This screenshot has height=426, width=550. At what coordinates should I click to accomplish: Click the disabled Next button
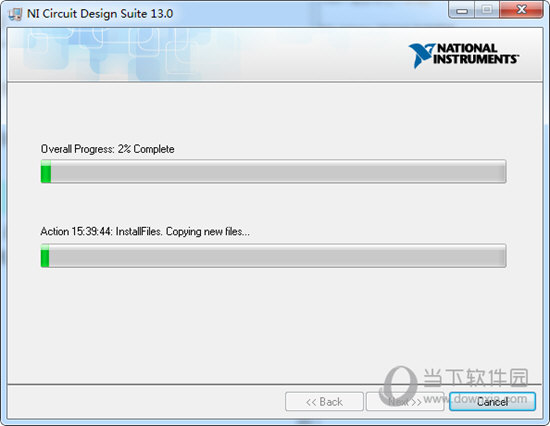405,401
